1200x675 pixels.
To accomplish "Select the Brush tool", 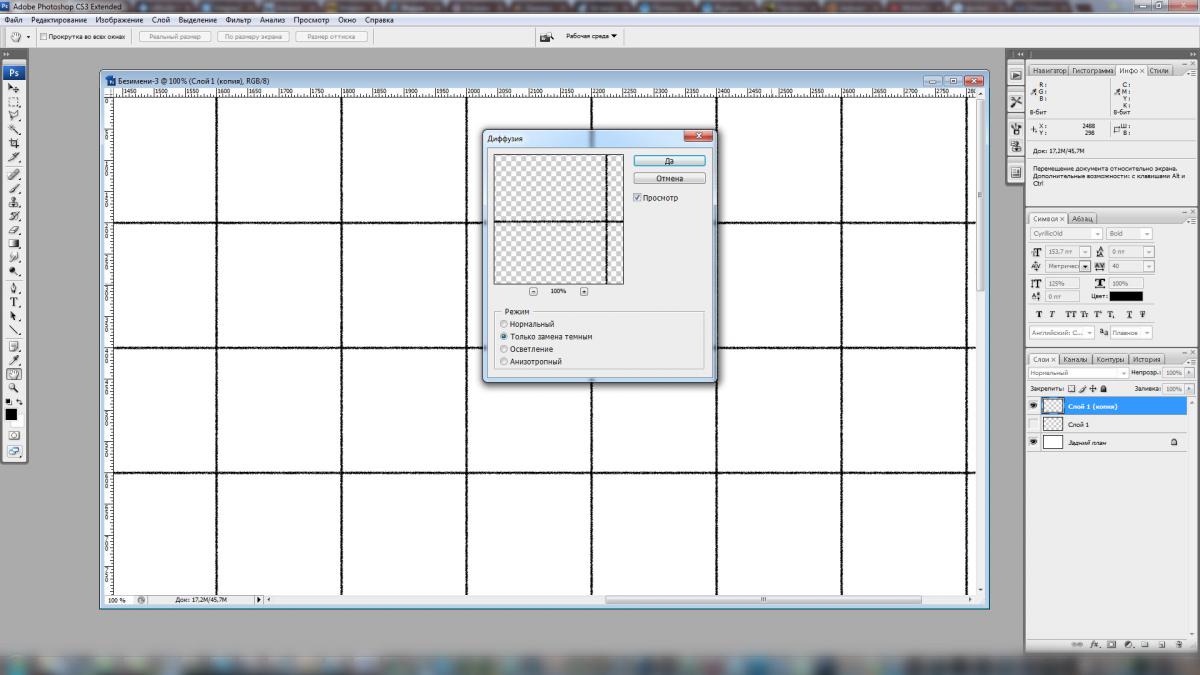I will [14, 188].
